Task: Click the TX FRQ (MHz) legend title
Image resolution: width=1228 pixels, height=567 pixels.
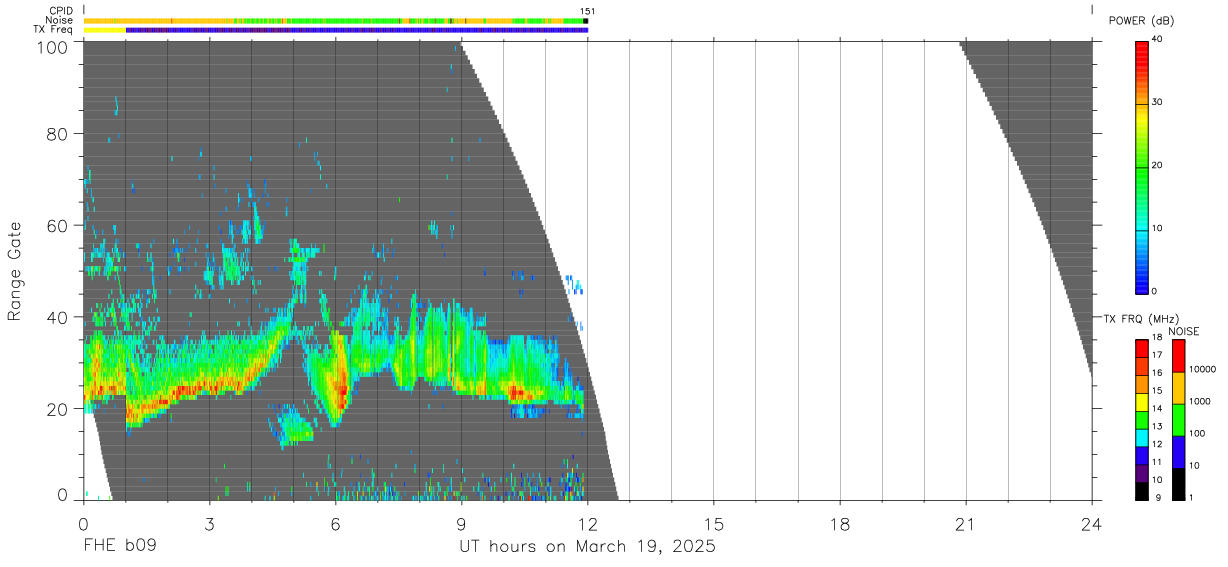Action: 1136,318
